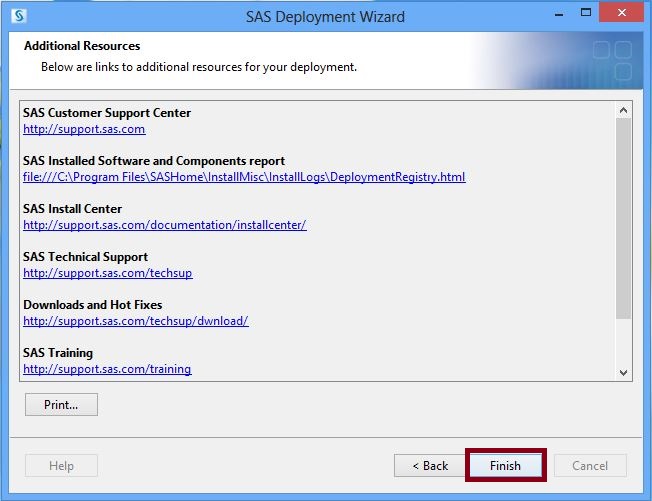The width and height of the screenshot is (652, 501).
Task: Click the Print... button
Action: click(61, 405)
